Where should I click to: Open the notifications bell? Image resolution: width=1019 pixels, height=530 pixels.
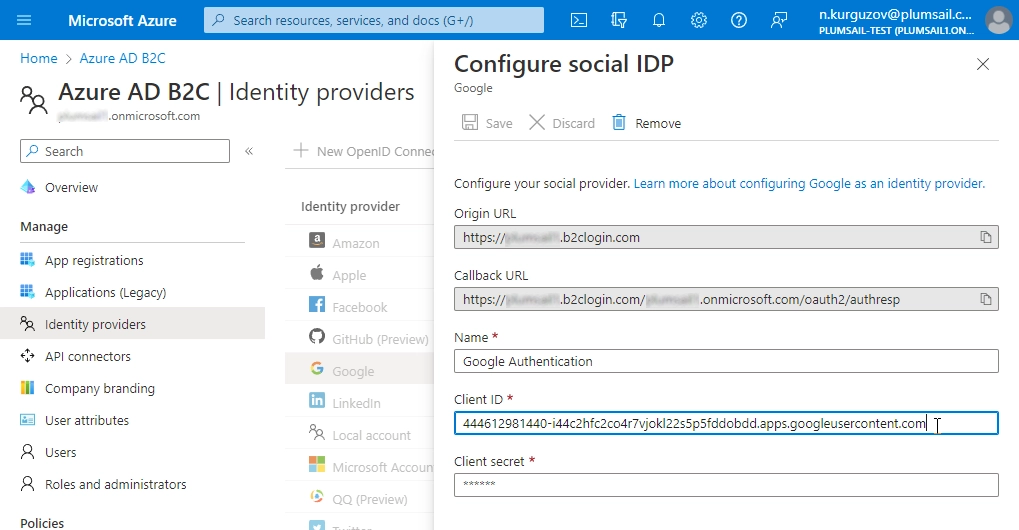point(659,20)
